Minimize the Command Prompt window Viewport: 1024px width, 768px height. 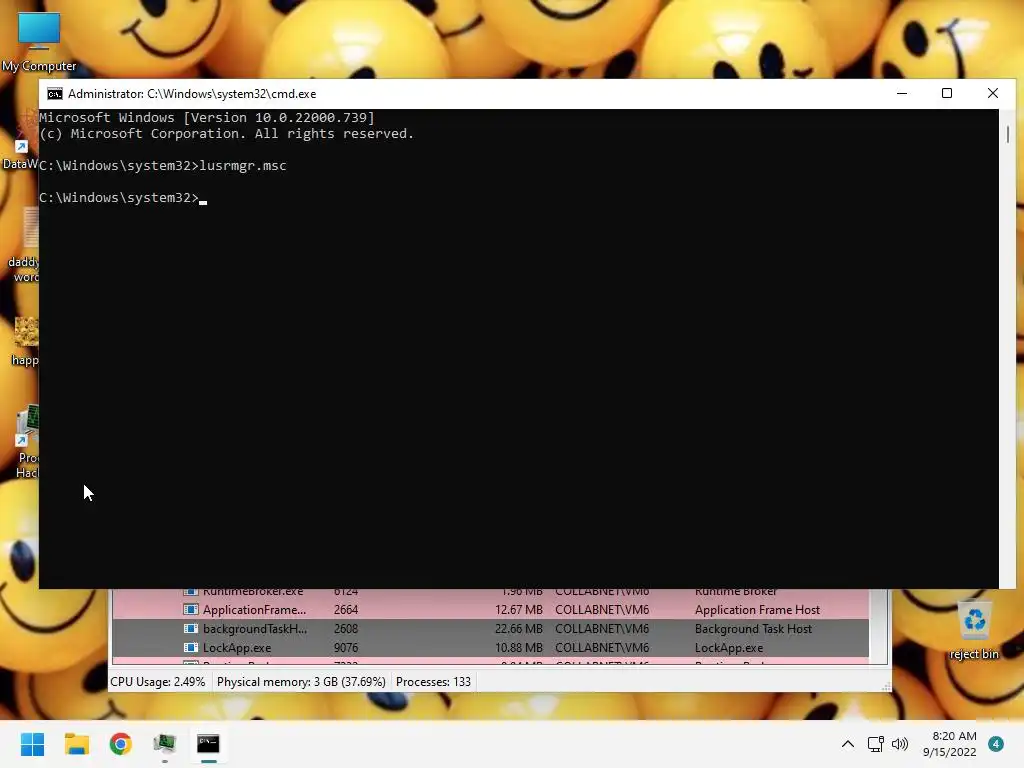pos(902,93)
